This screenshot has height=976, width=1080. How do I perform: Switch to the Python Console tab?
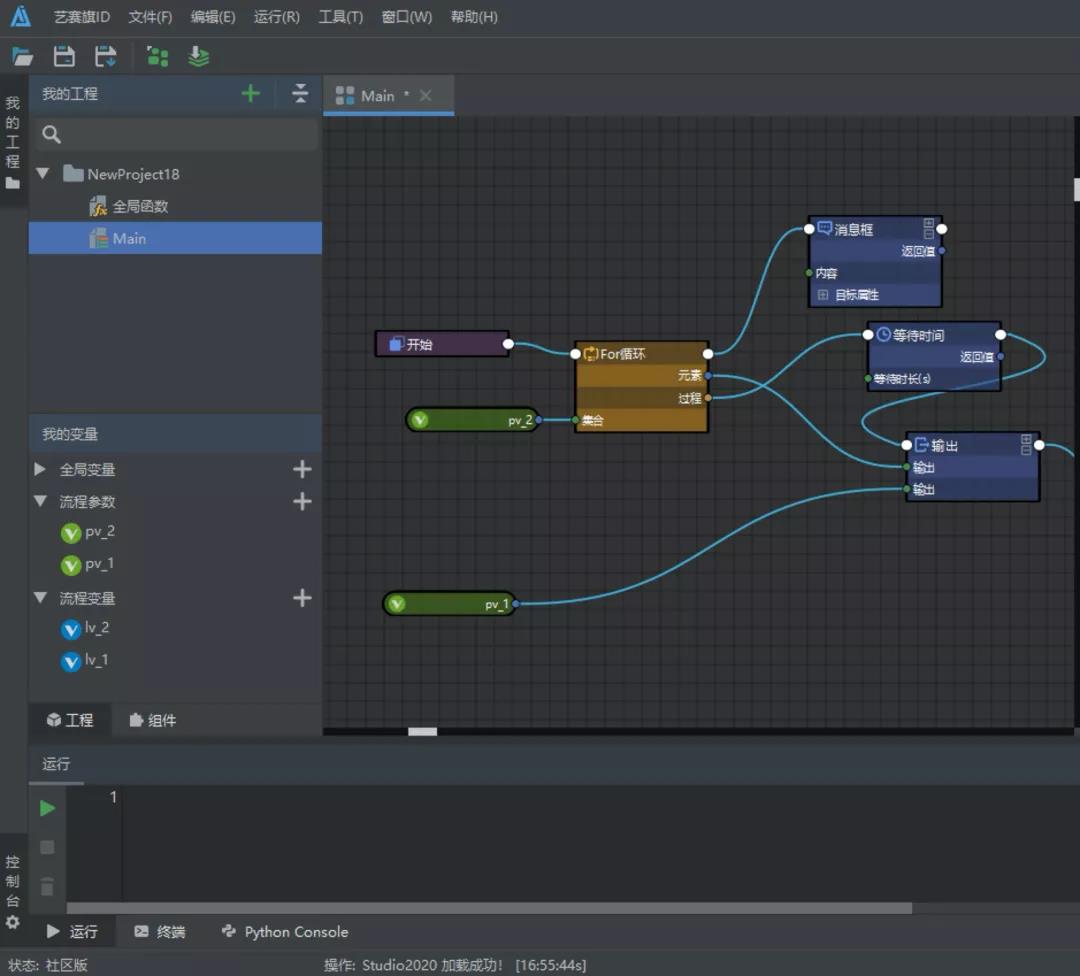tap(285, 932)
